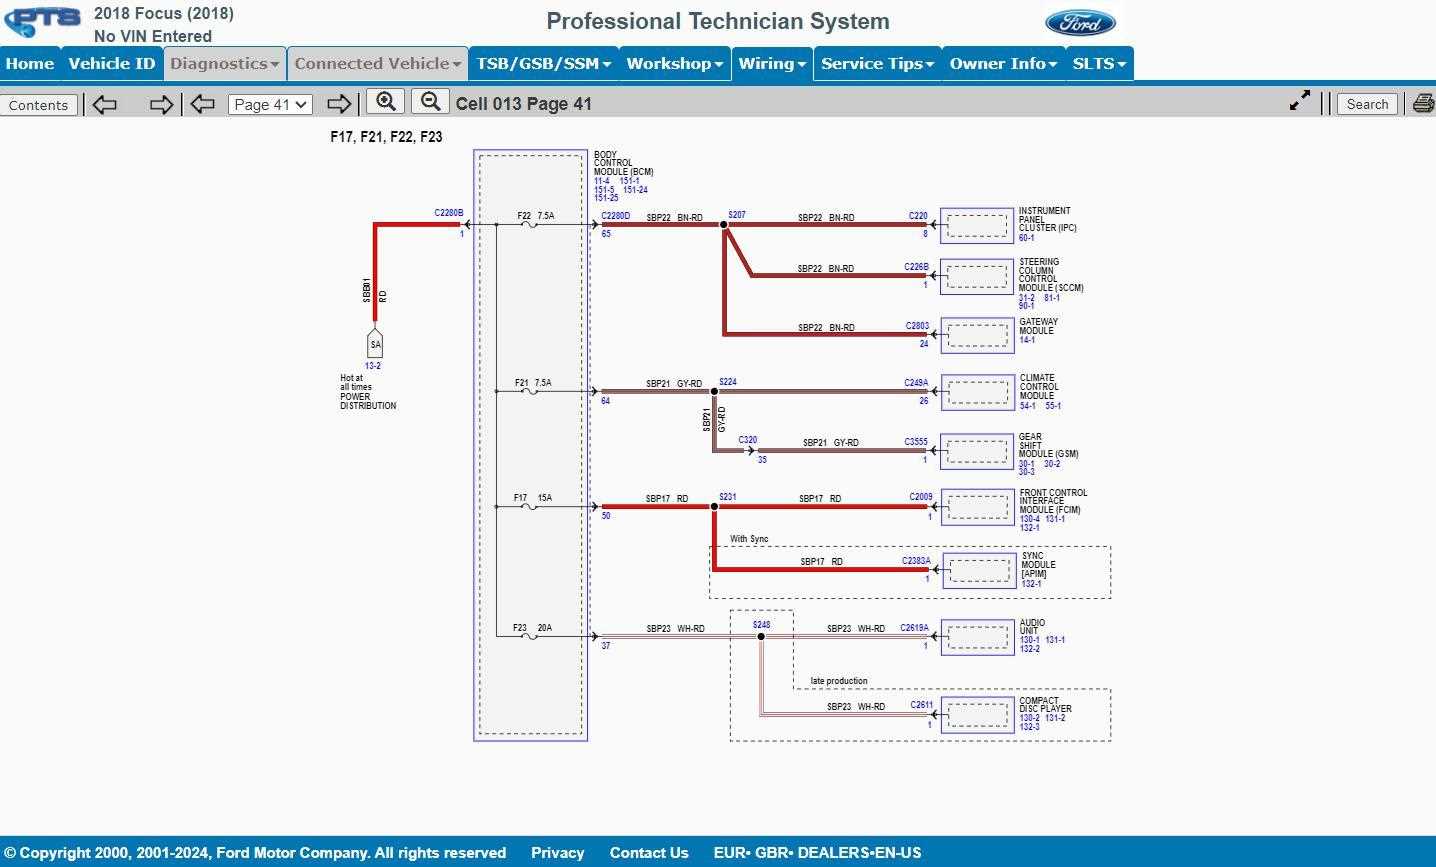1436x867 pixels.
Task: Select splice label S248
Action: [762, 625]
